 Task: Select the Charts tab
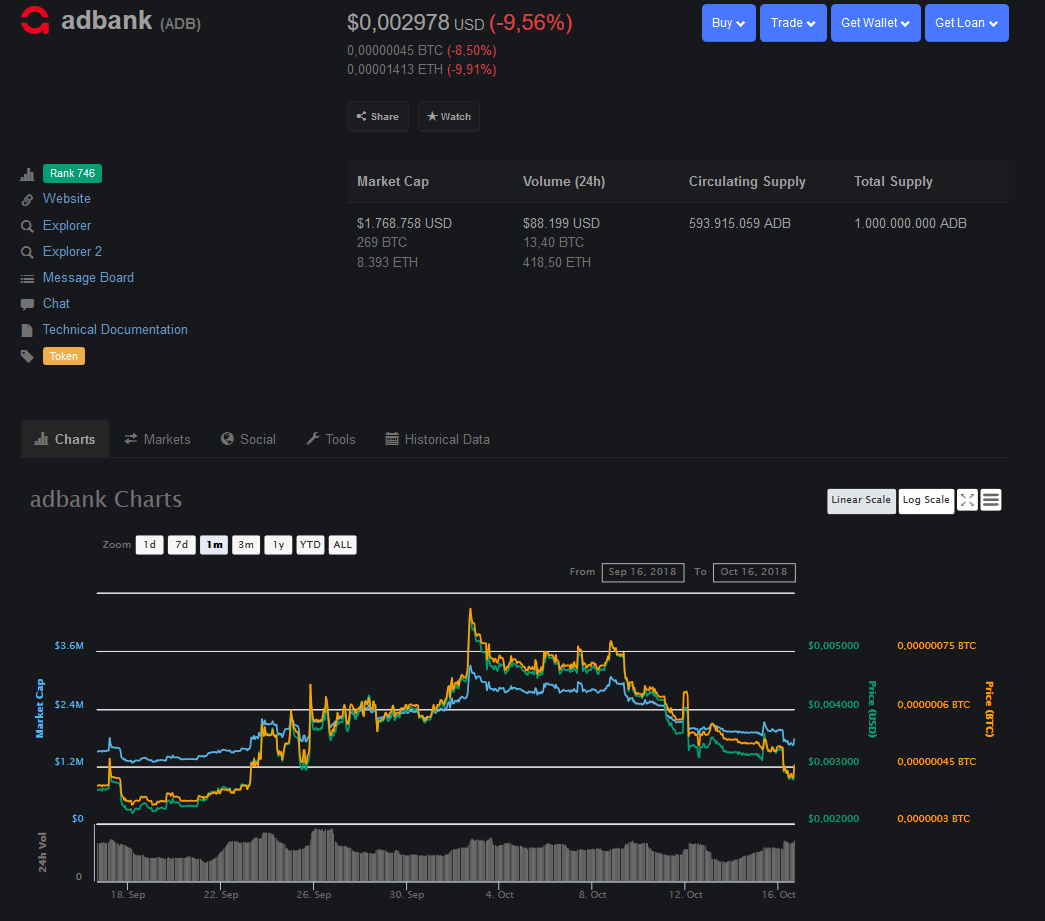[65, 439]
